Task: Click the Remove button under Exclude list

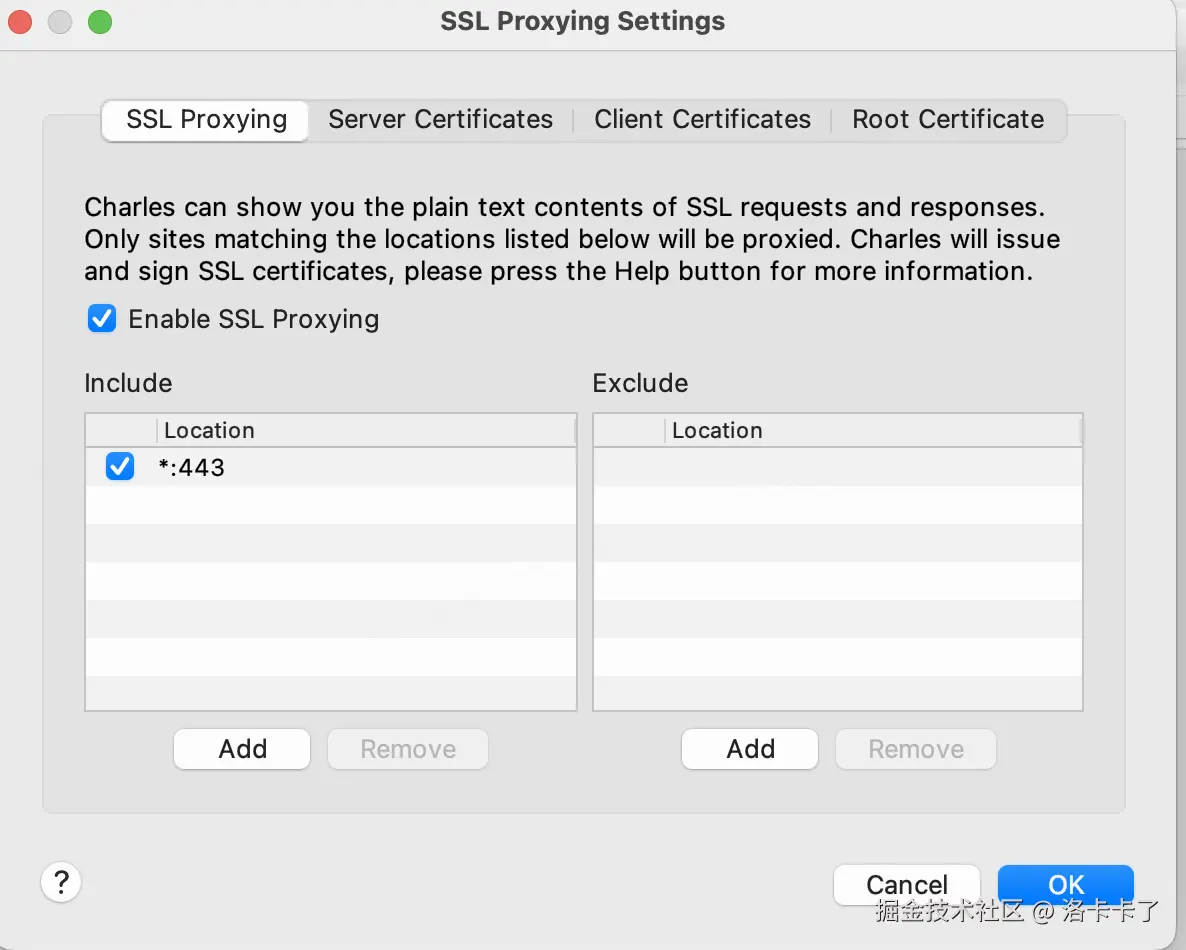Action: tap(916, 749)
